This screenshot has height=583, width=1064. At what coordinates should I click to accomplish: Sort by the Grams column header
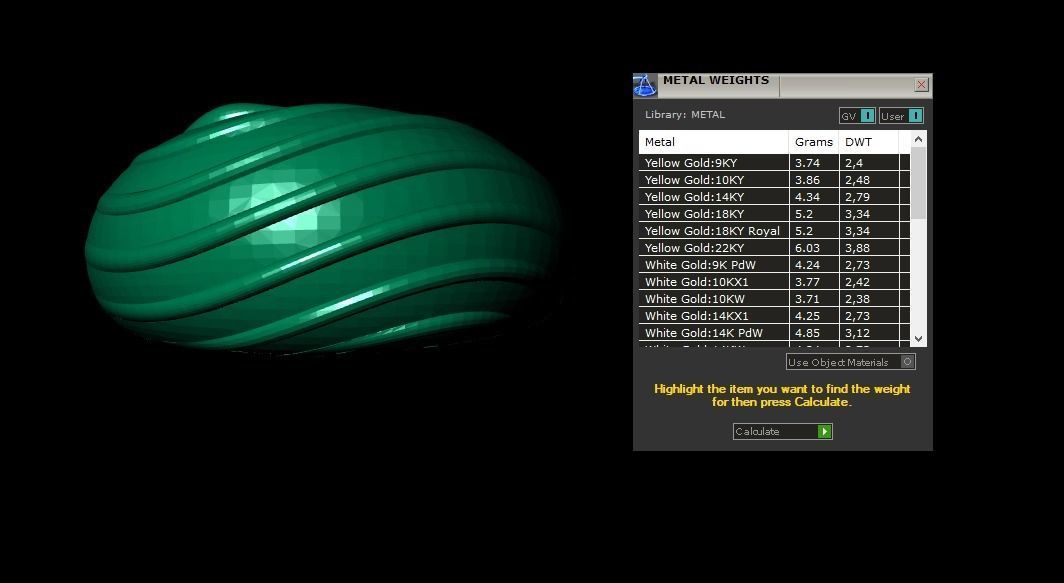(x=814, y=142)
